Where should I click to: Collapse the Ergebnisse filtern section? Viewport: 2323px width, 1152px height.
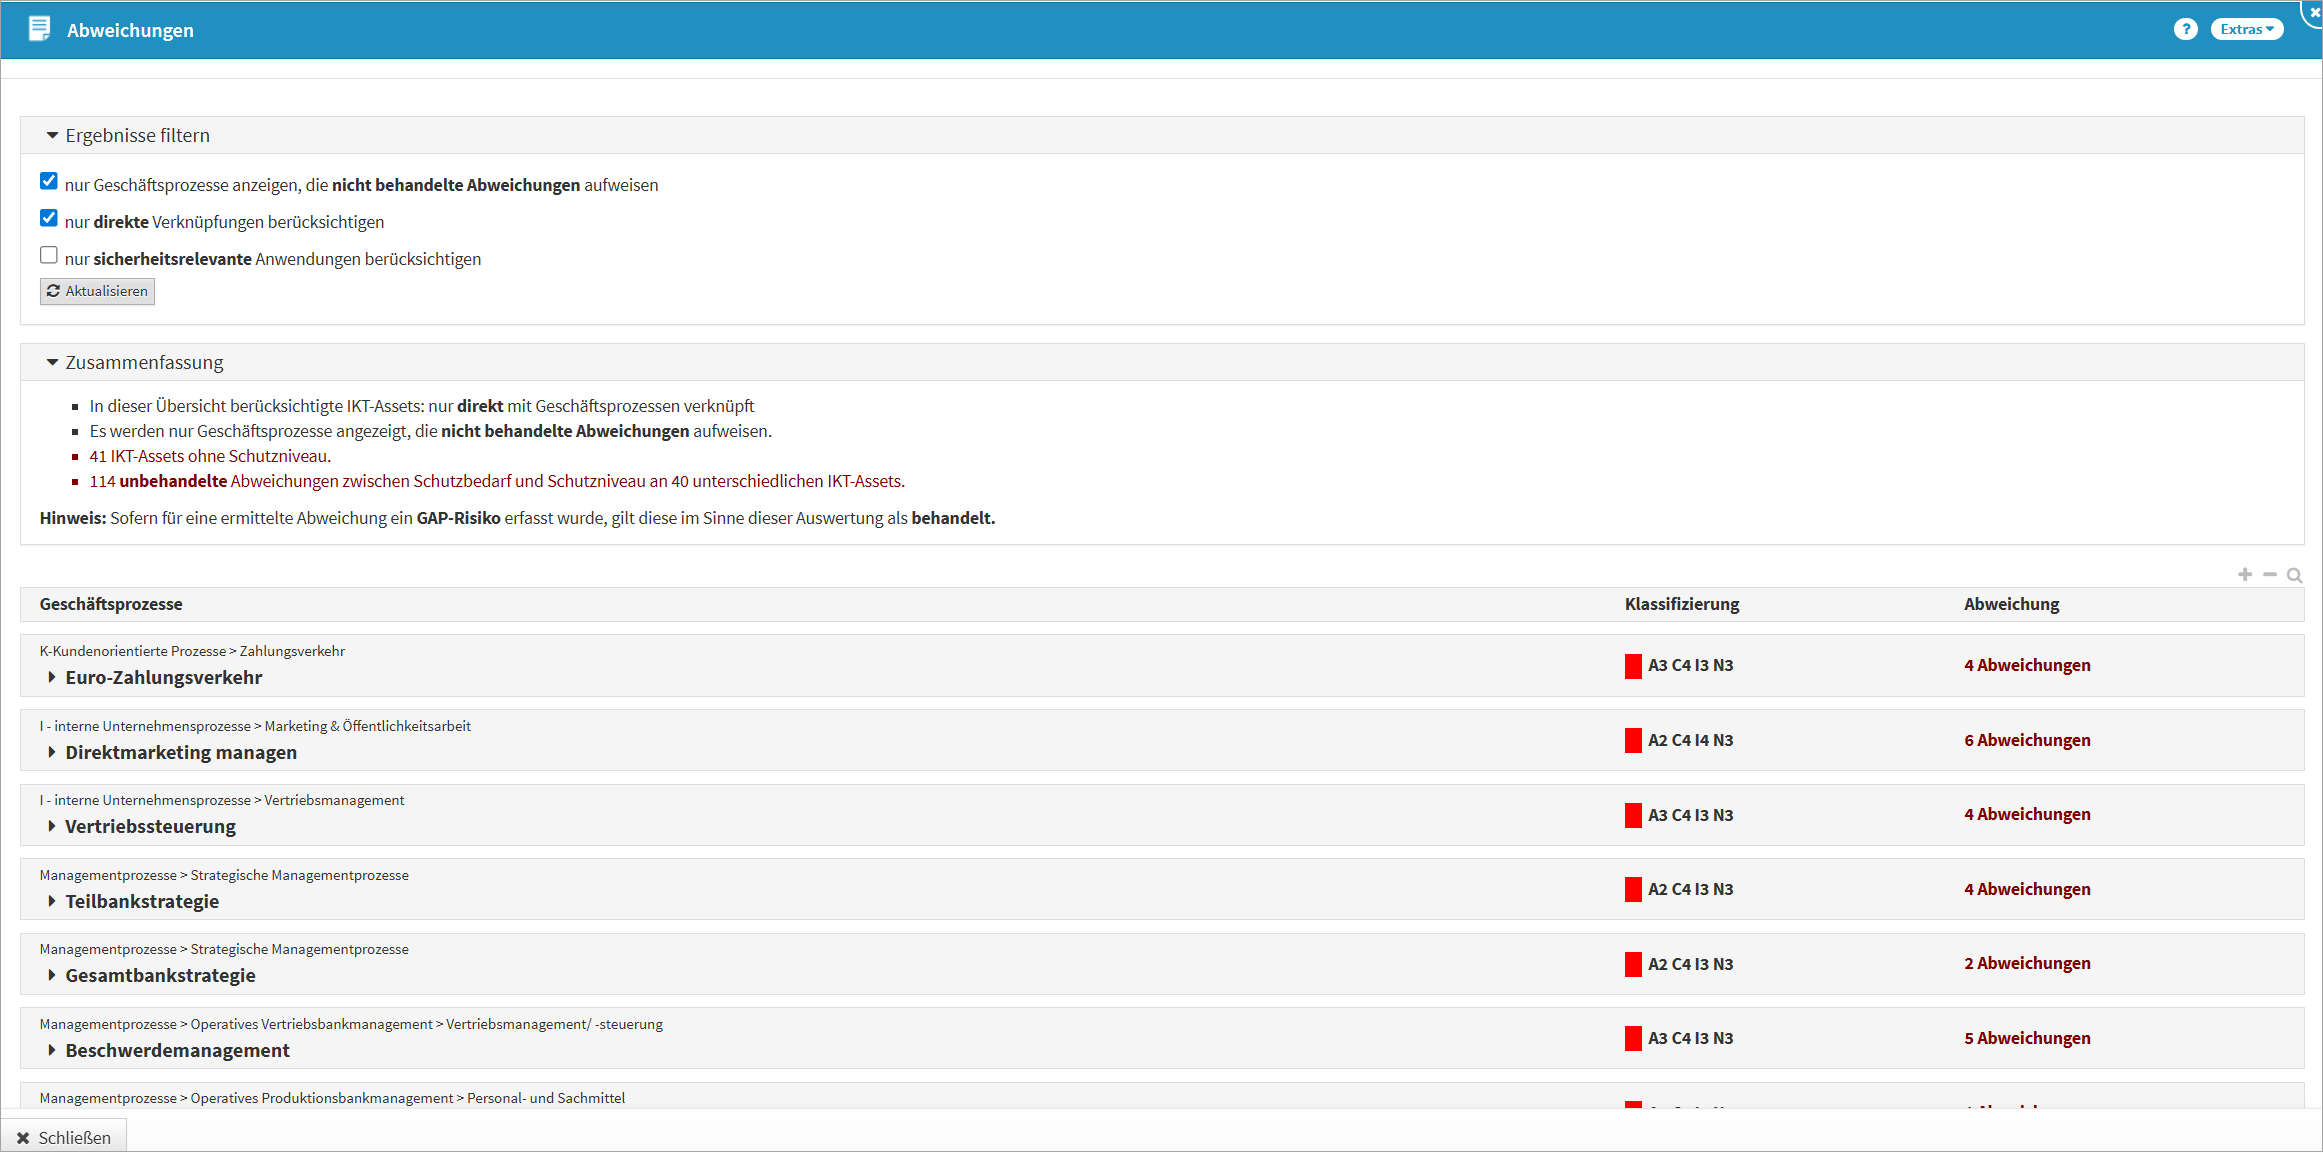click(x=53, y=136)
